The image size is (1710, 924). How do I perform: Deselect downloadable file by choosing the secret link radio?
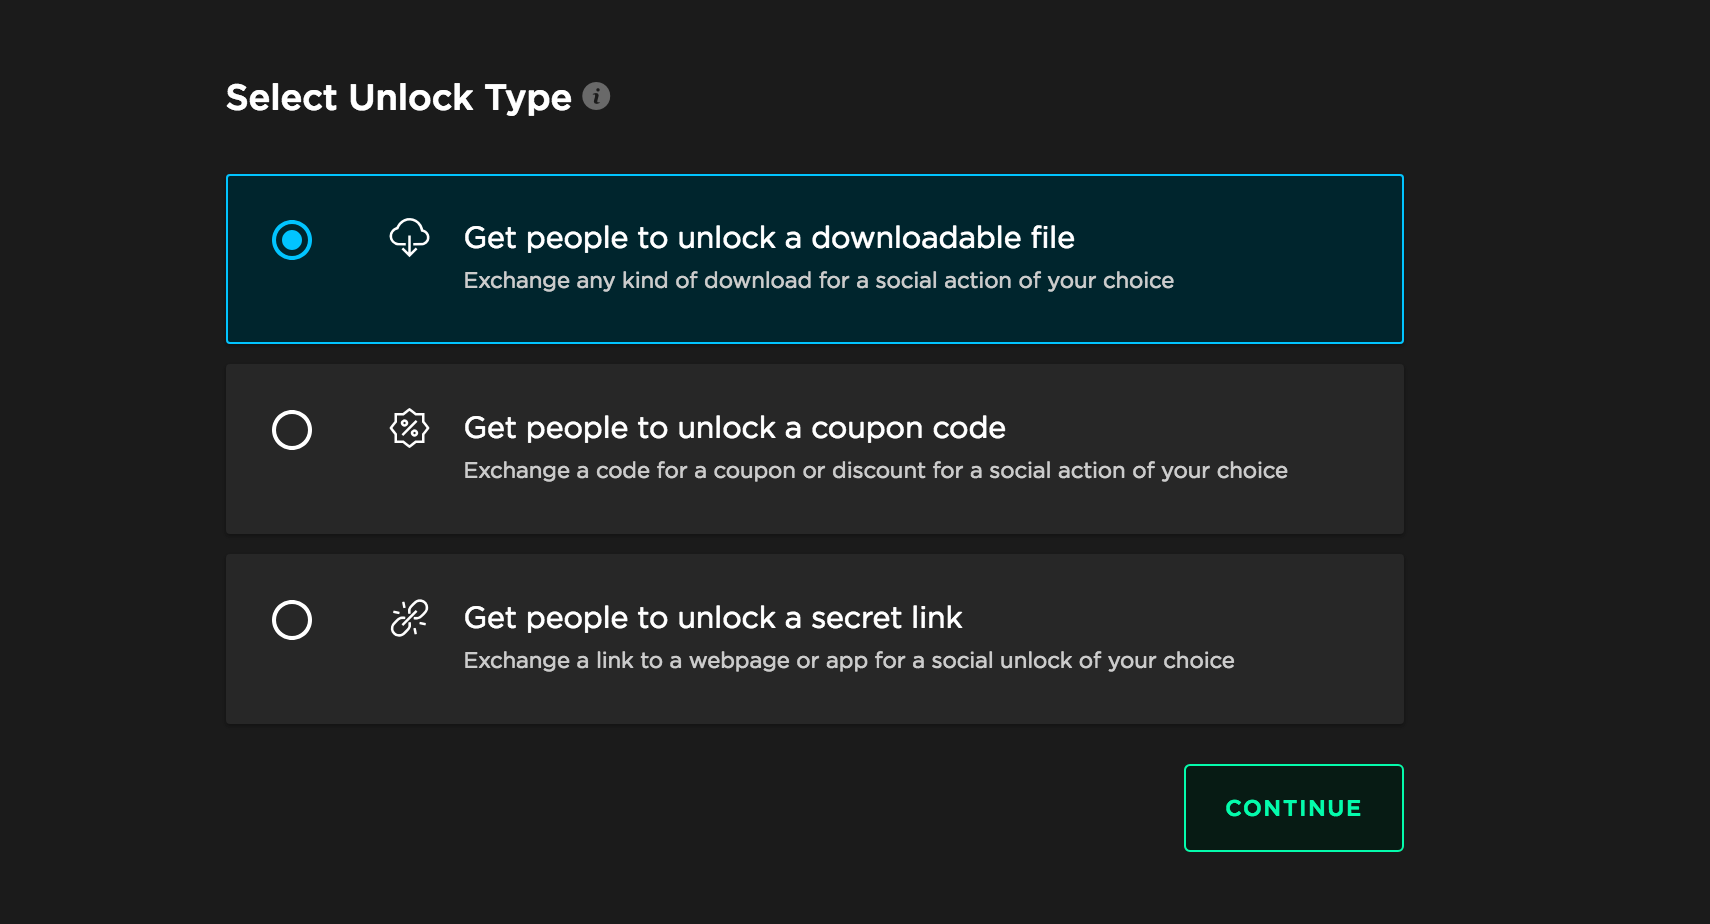click(x=292, y=620)
